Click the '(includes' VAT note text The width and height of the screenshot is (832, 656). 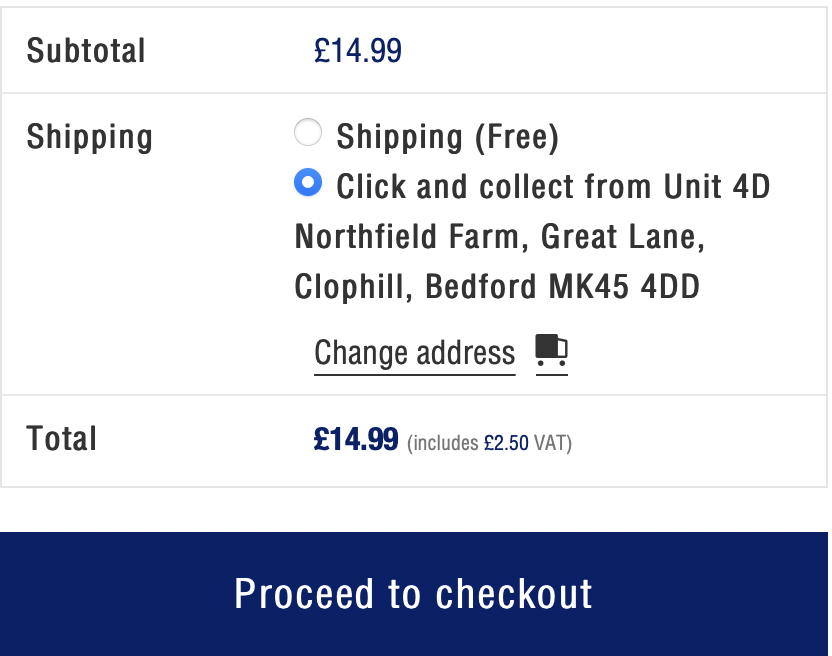point(443,443)
